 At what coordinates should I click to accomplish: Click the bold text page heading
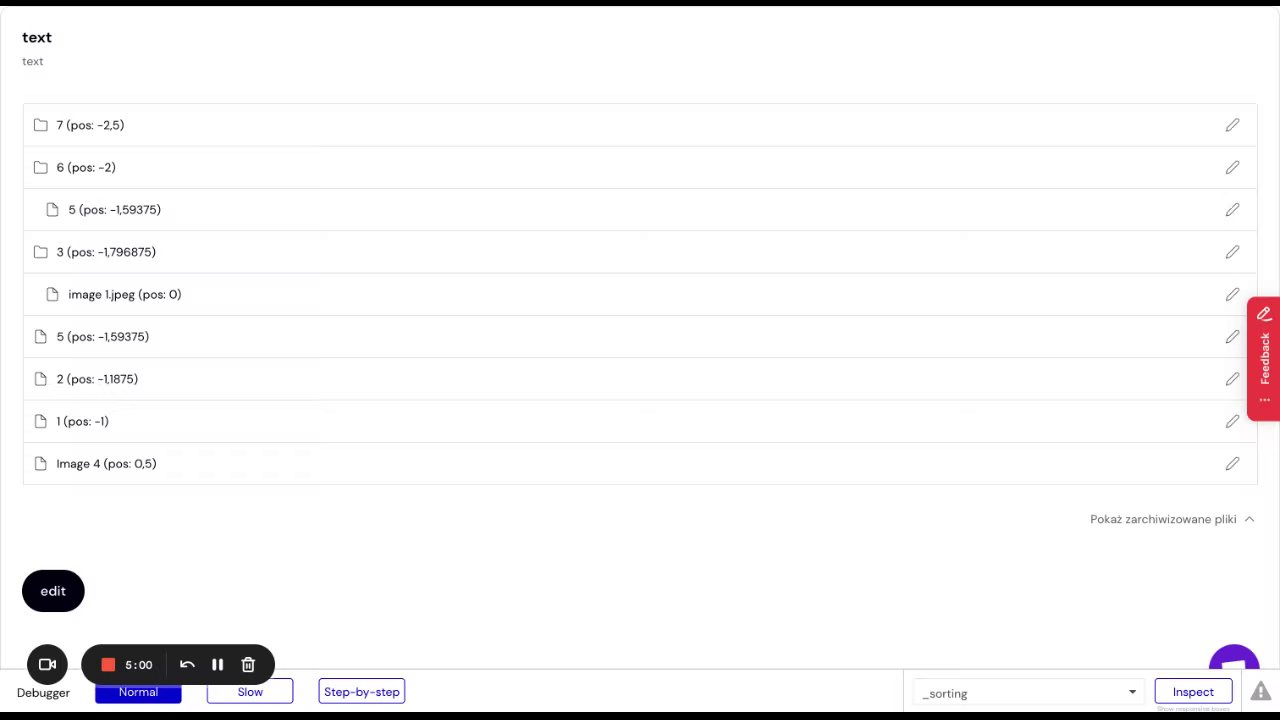coord(37,37)
